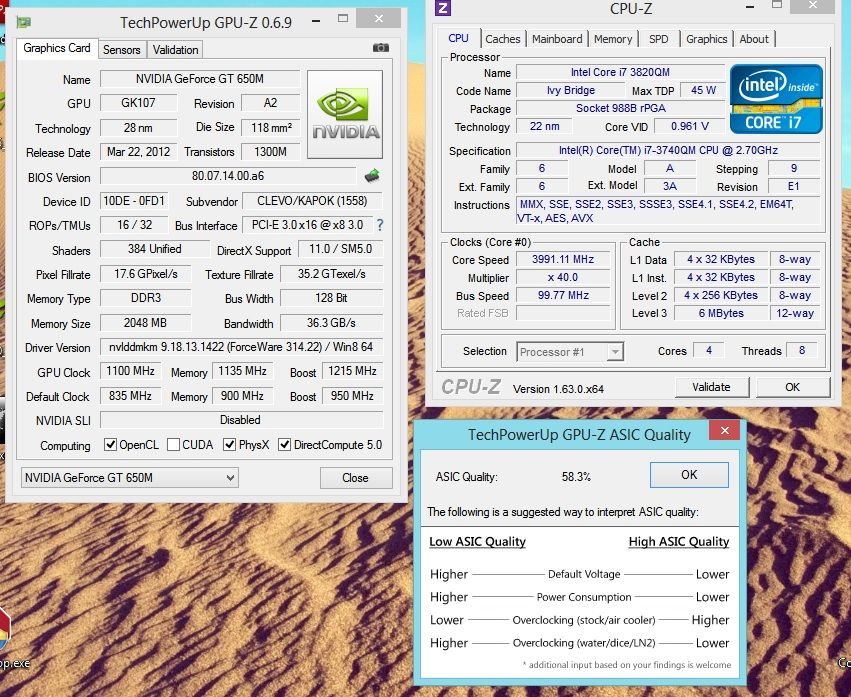Open the Memory tab in CPU-Z

[x=613, y=39]
